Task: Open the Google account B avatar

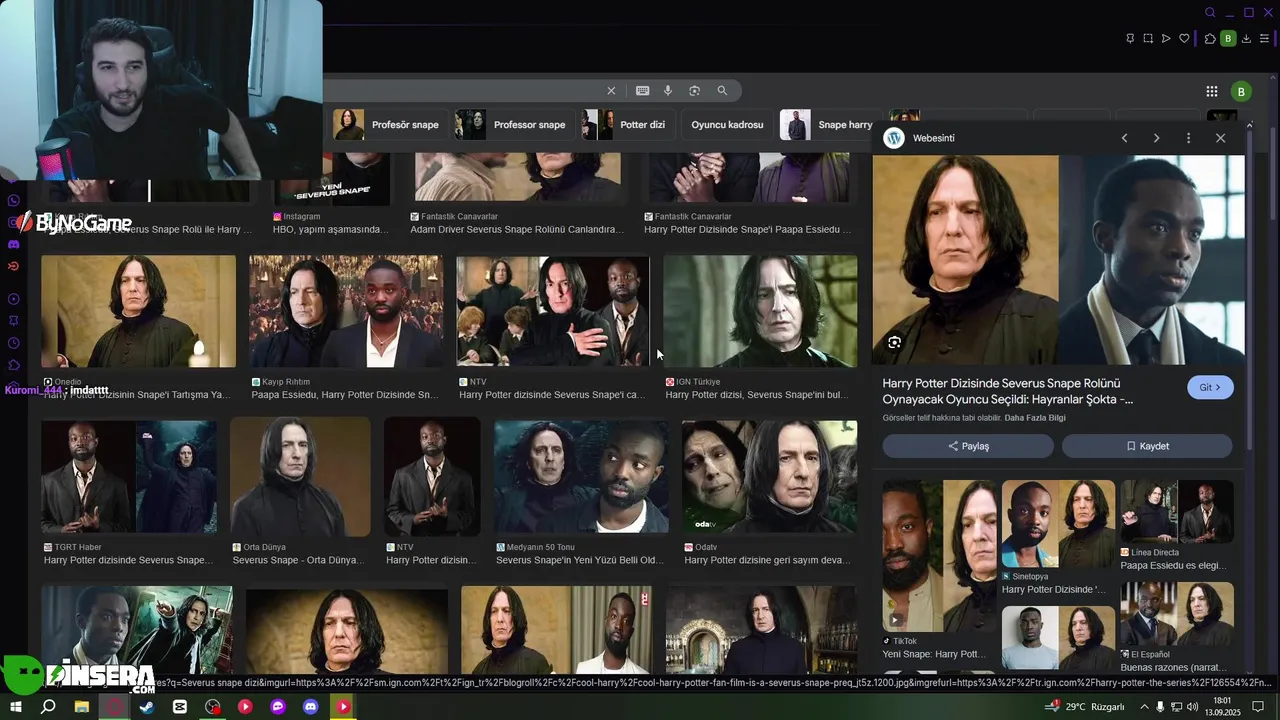Action: point(1241,92)
